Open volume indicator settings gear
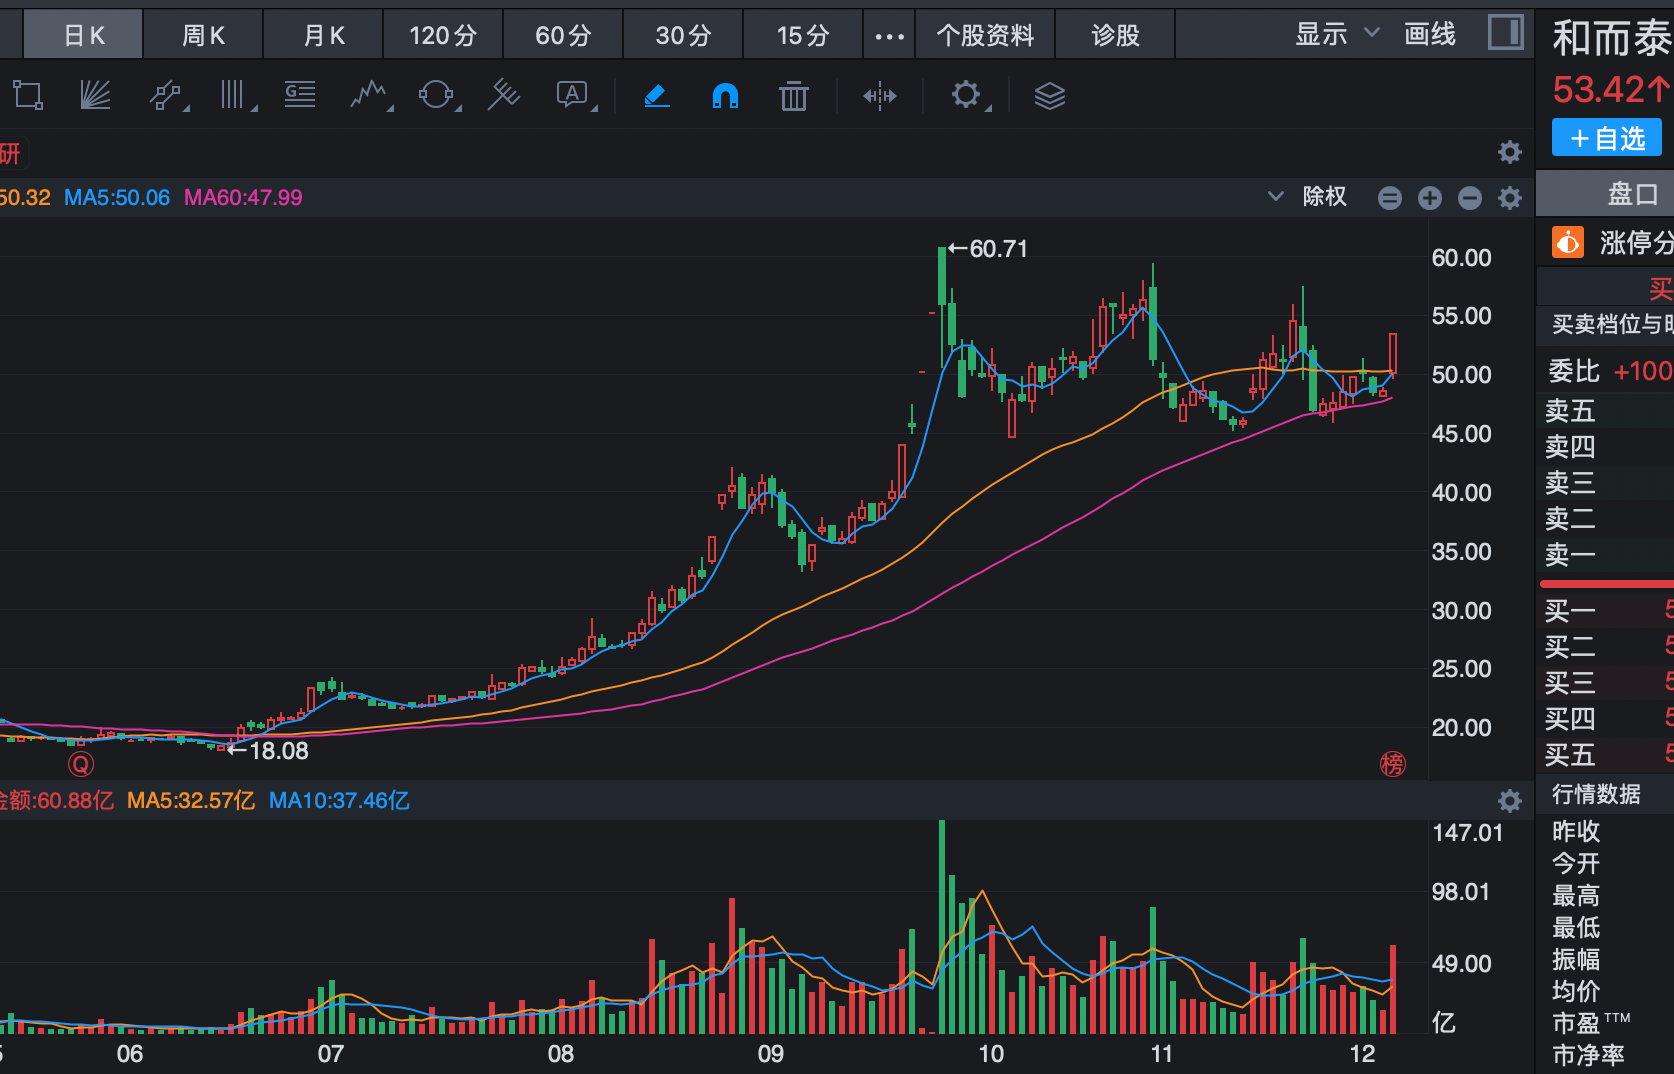1674x1074 pixels. [x=1509, y=801]
